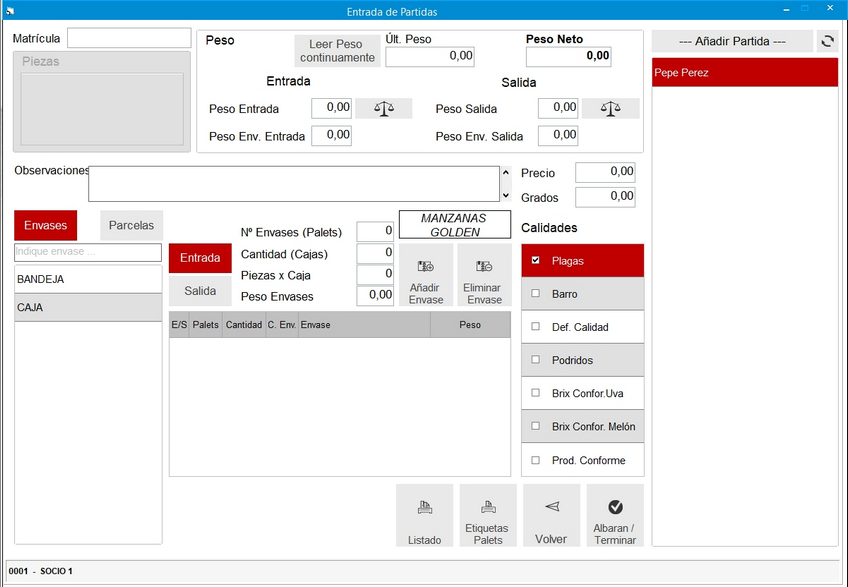Image resolution: width=848 pixels, height=587 pixels.
Task: Click the Peso column header in table
Action: pos(470,325)
